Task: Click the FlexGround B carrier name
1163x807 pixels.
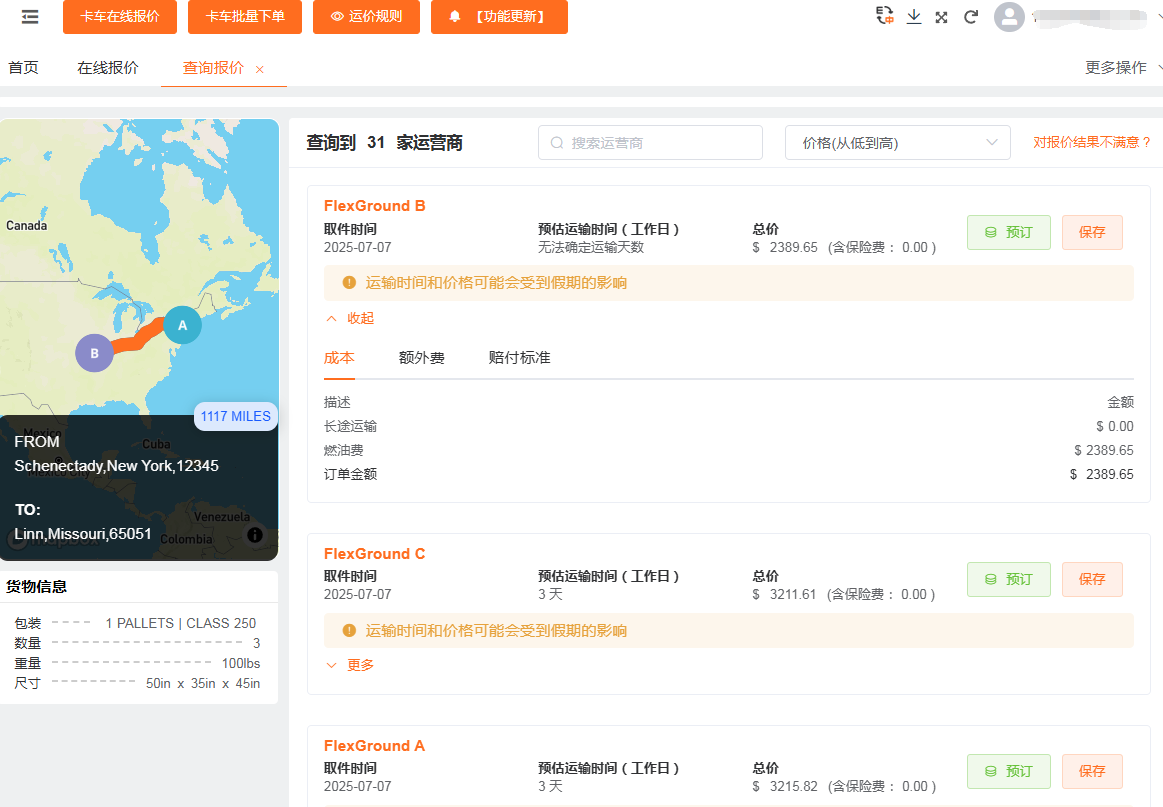Action: pos(375,205)
